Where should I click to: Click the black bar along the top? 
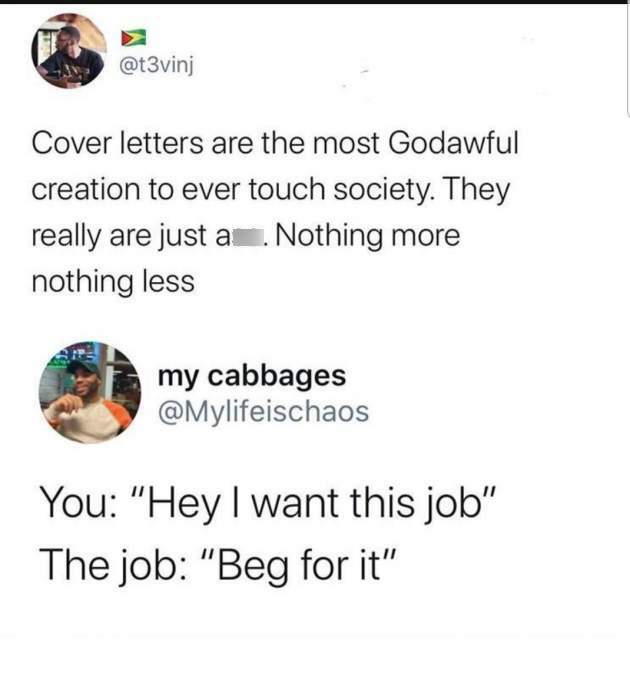pos(315,2)
